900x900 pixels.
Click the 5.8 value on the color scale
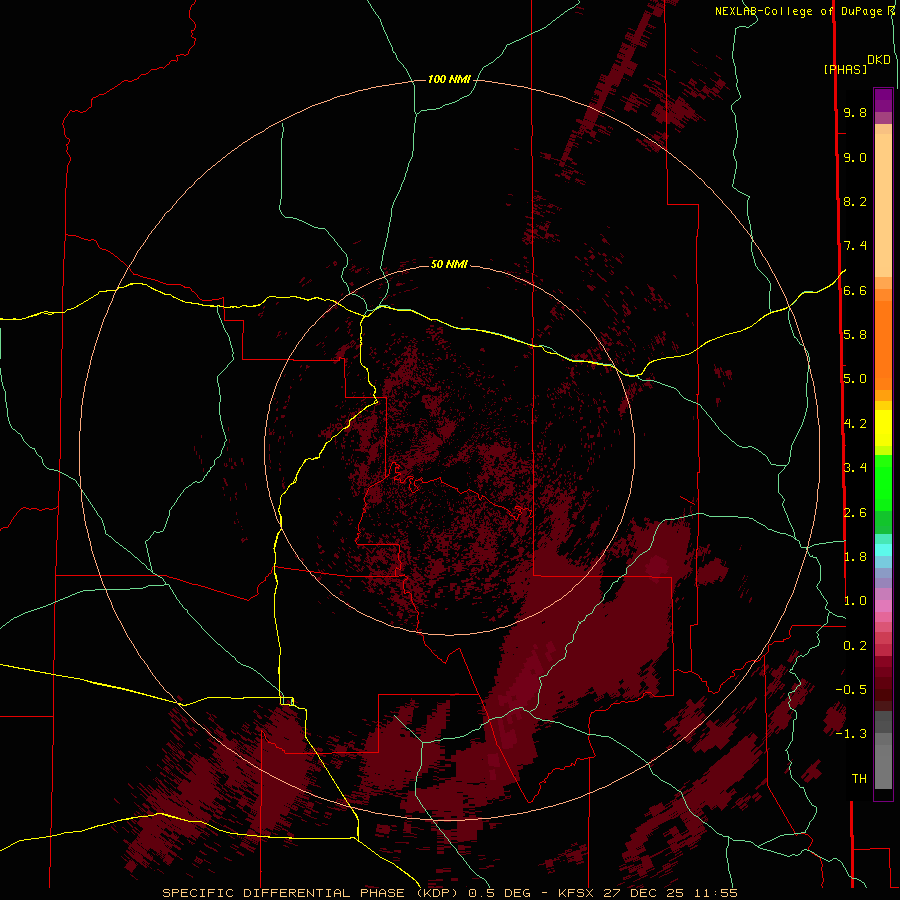click(855, 335)
